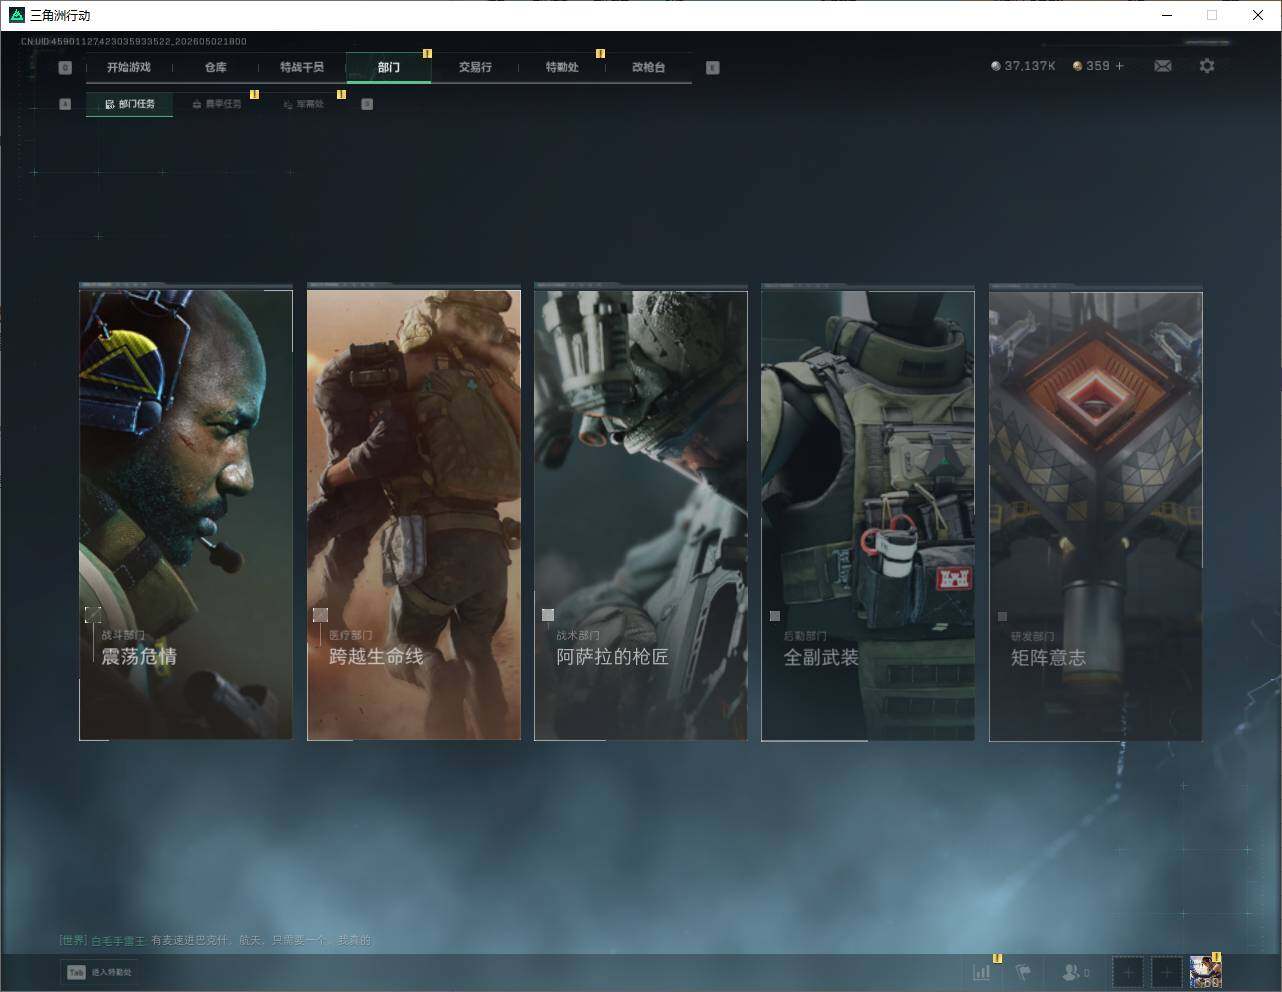Click the first empty squad plus slot
Screen dimensions: 1282x992
point(1127,971)
